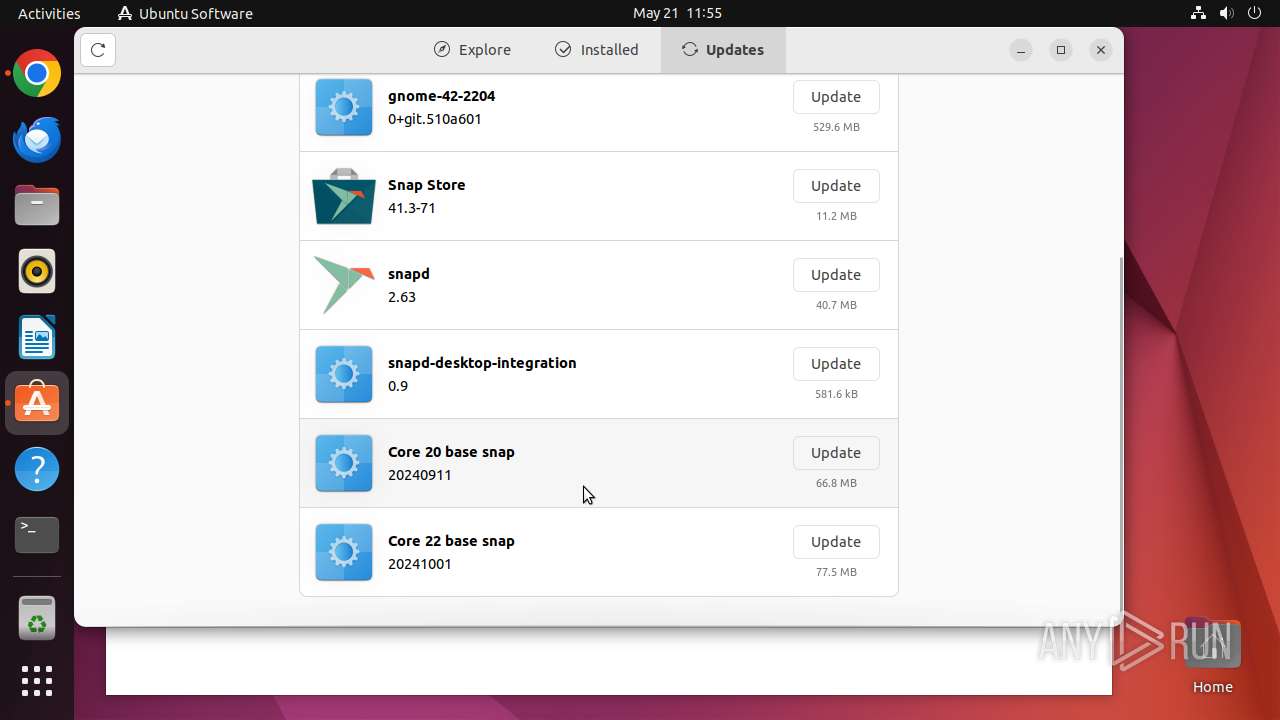Screen dimensions: 1280x720
Task: Click the version text 20241001
Action: pyautogui.click(x=420, y=564)
